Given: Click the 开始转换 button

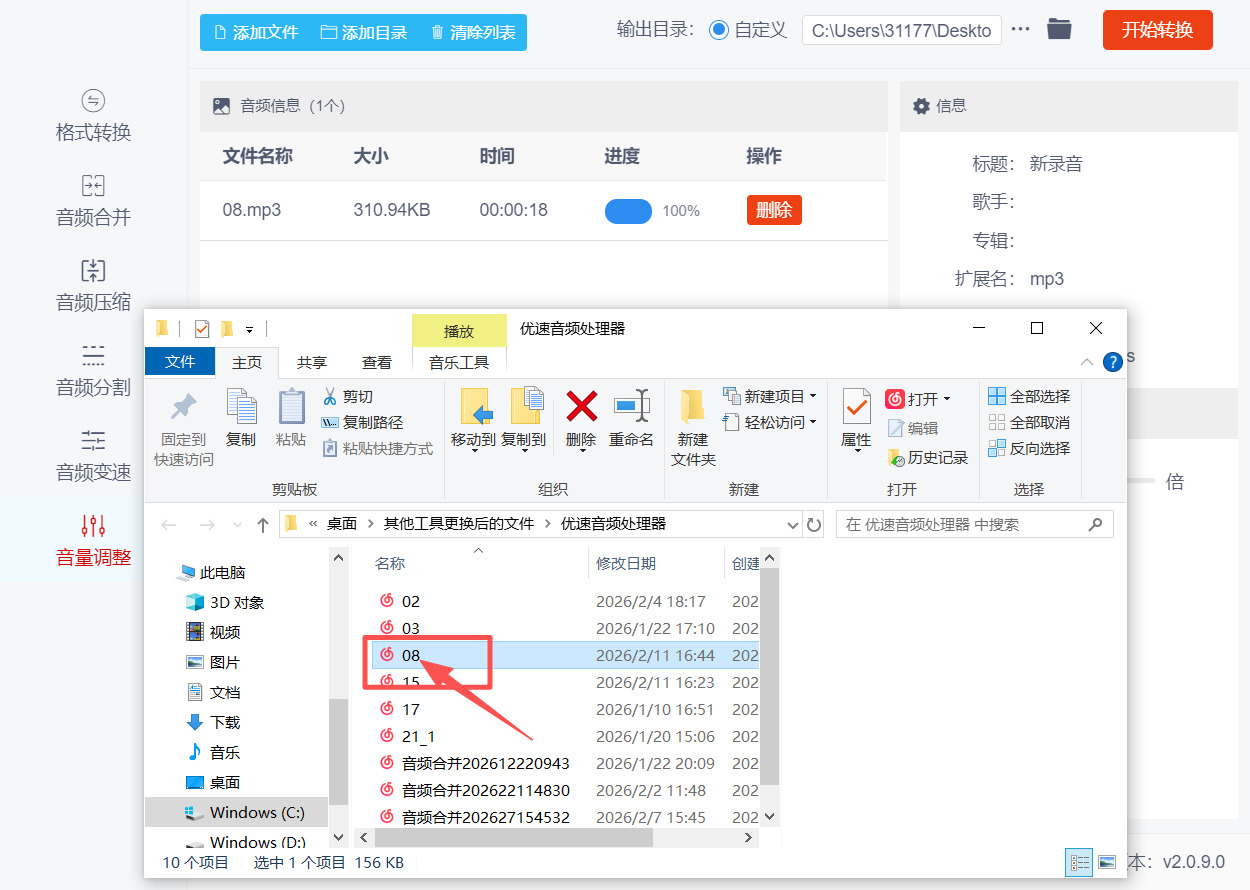Looking at the screenshot, I should tap(1157, 30).
